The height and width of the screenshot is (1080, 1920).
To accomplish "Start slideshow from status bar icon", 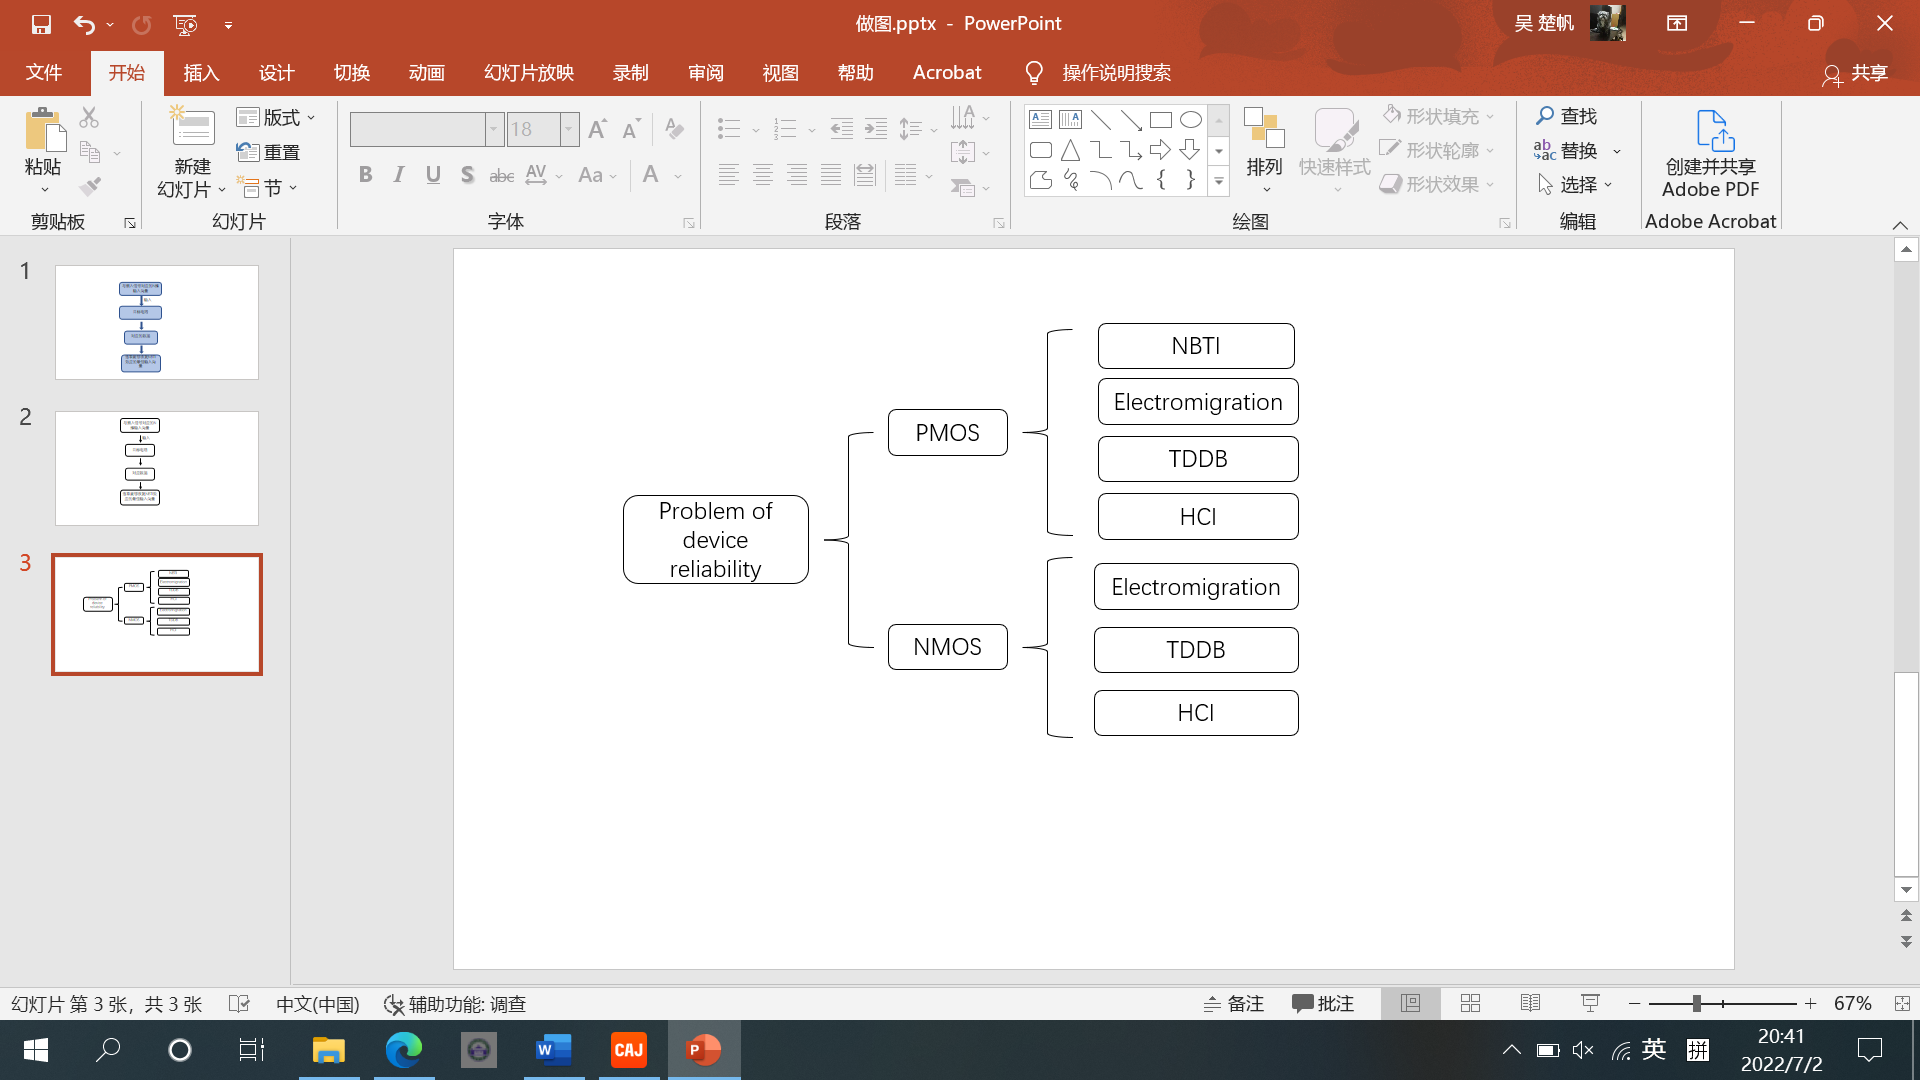I will click(x=1590, y=1003).
